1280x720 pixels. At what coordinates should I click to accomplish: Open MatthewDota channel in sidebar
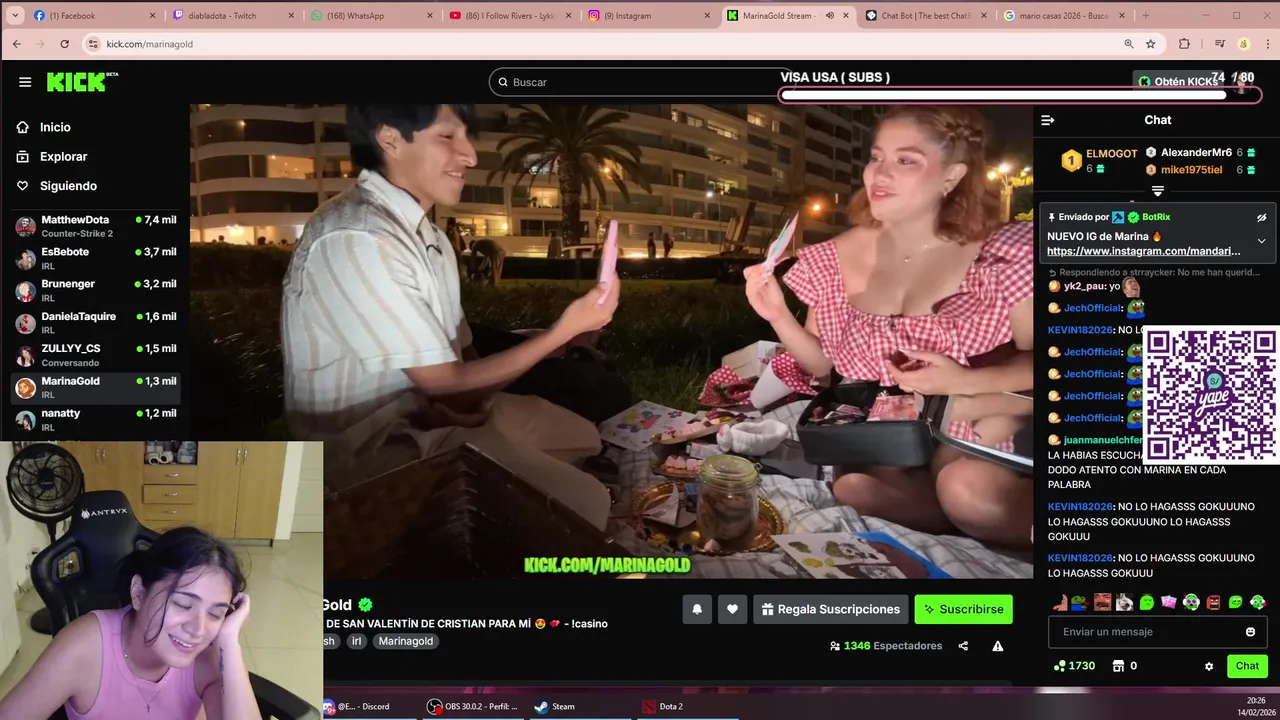pos(95,226)
